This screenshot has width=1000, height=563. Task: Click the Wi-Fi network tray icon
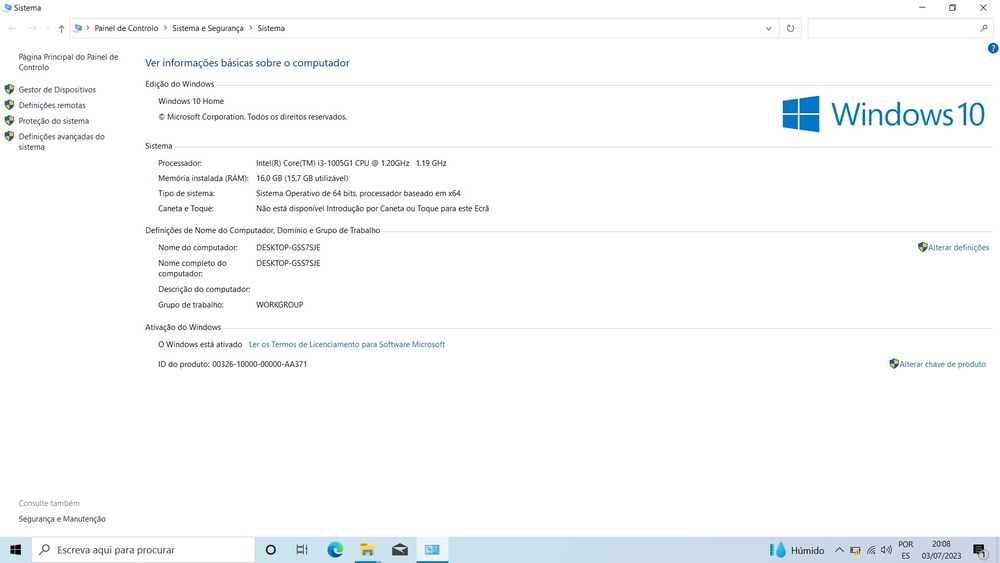[871, 550]
